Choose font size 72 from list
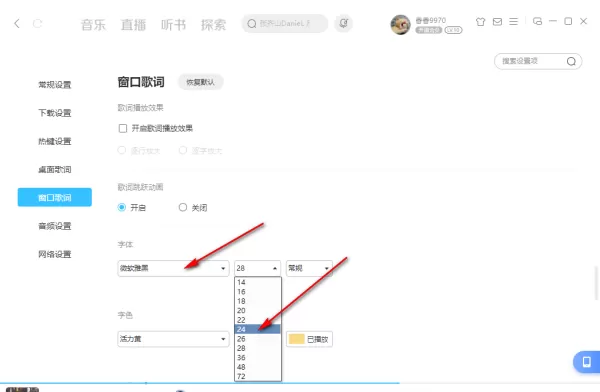The width and height of the screenshot is (600, 392). point(258,376)
